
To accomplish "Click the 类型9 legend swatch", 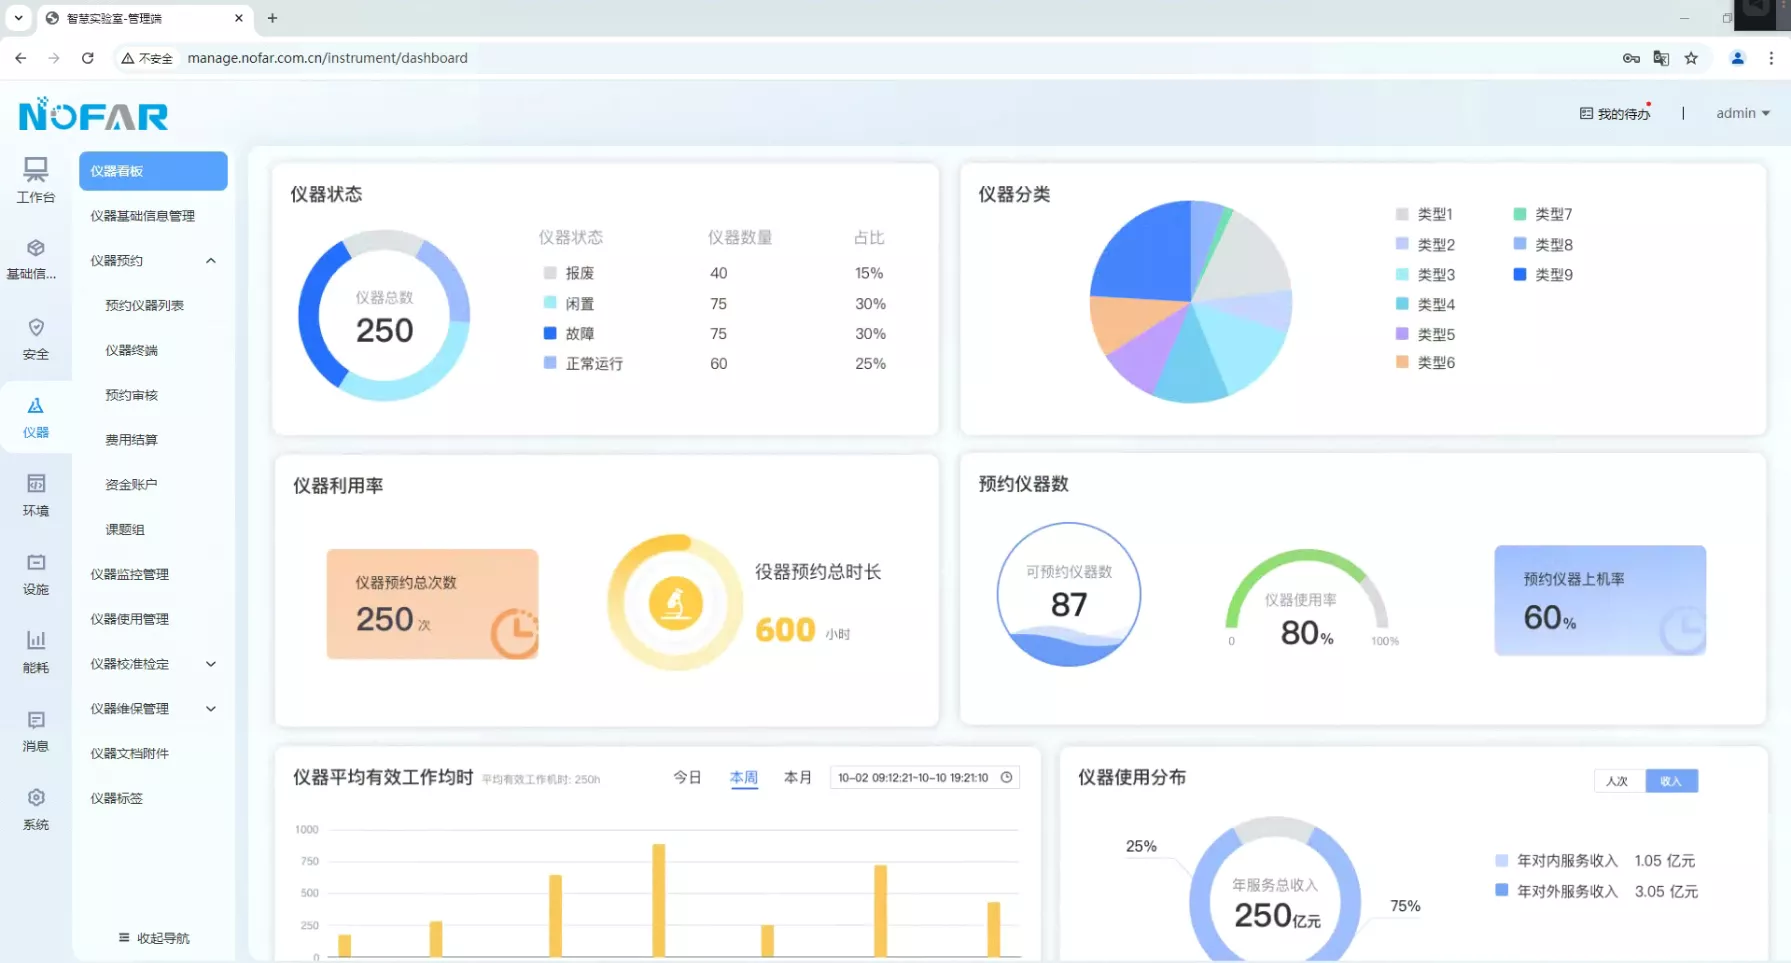I will 1520,274.
